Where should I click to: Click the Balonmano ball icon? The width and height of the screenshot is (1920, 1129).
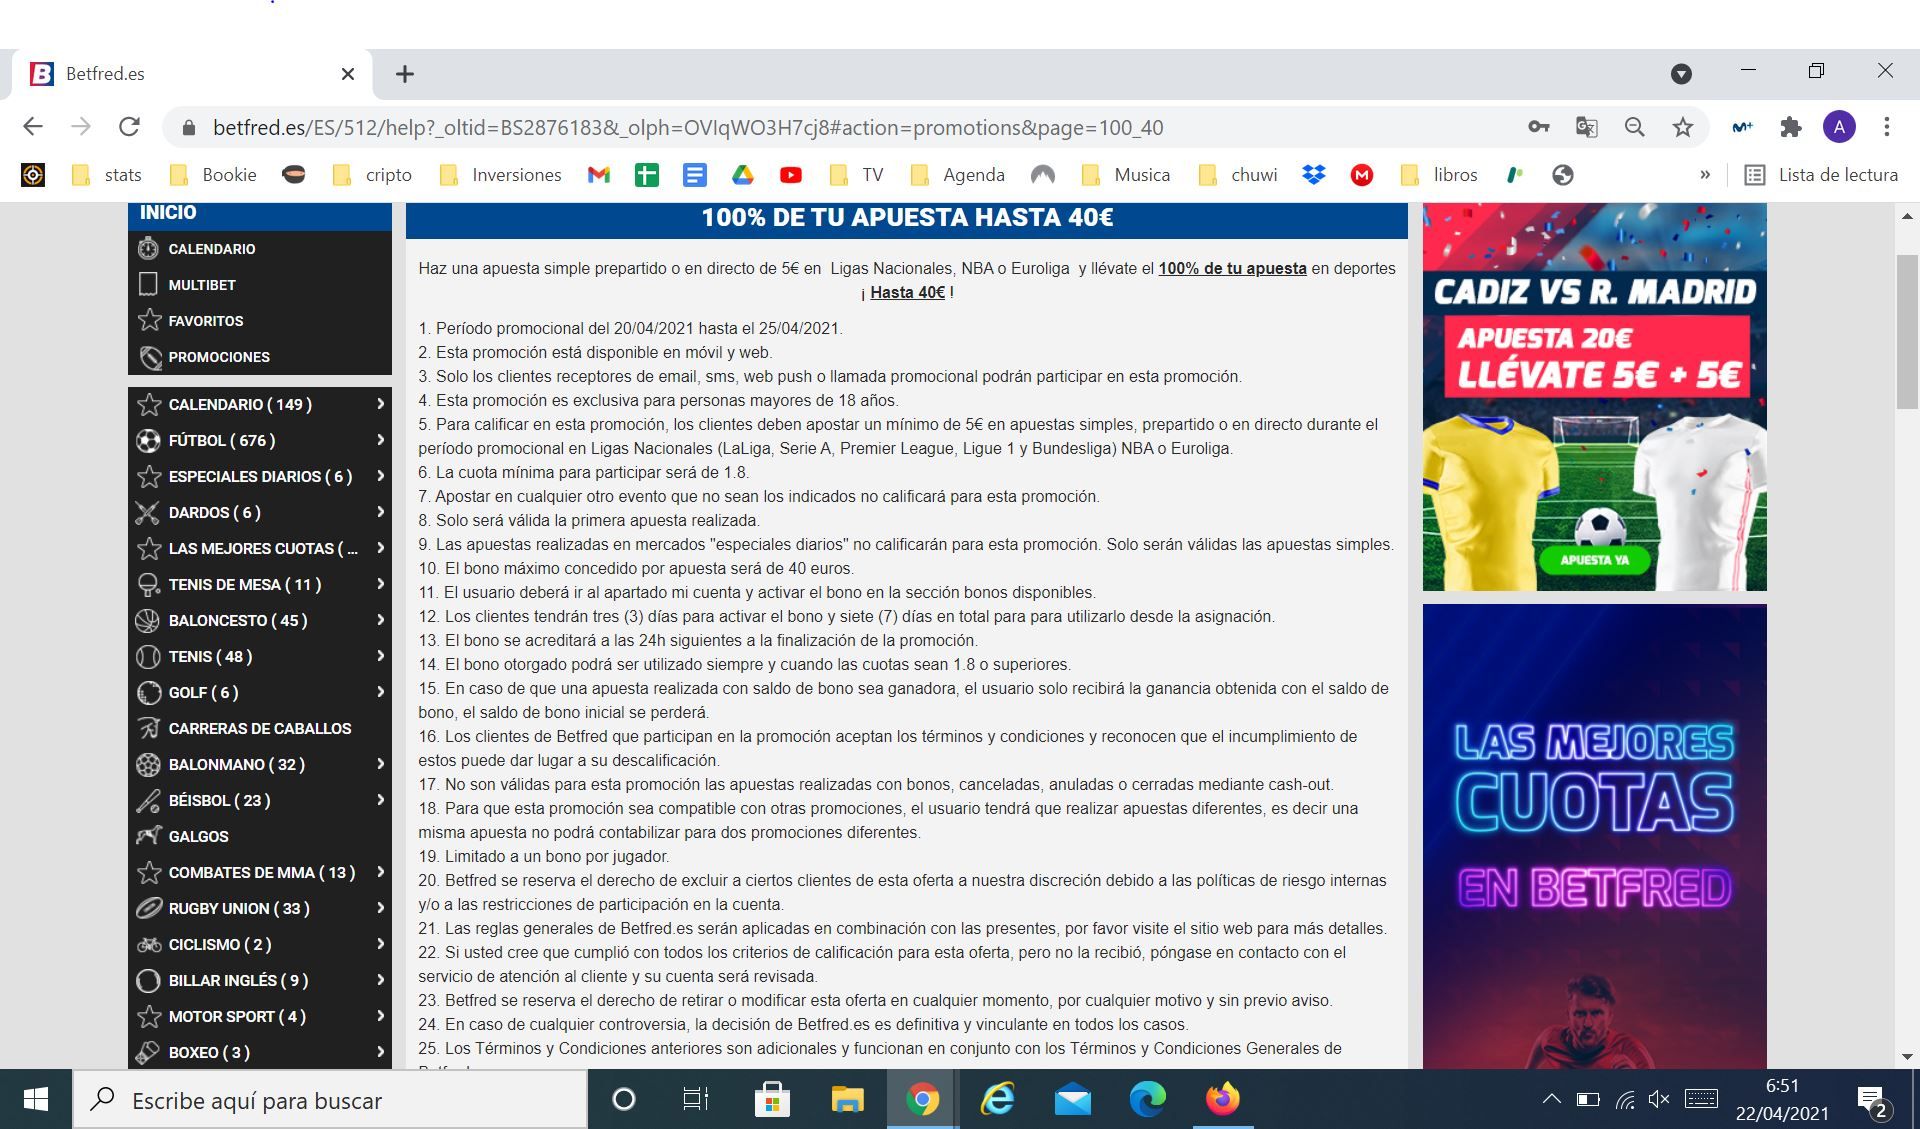click(148, 764)
